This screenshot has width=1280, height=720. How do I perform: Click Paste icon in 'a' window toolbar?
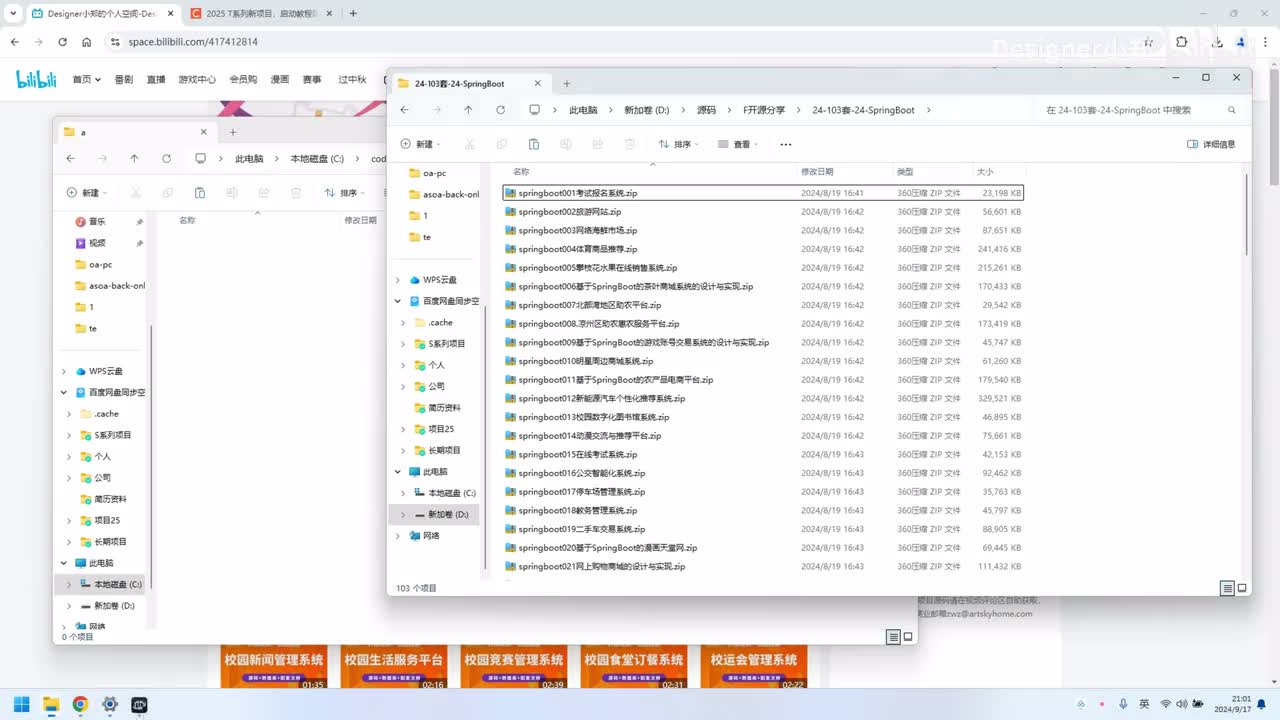coord(200,193)
